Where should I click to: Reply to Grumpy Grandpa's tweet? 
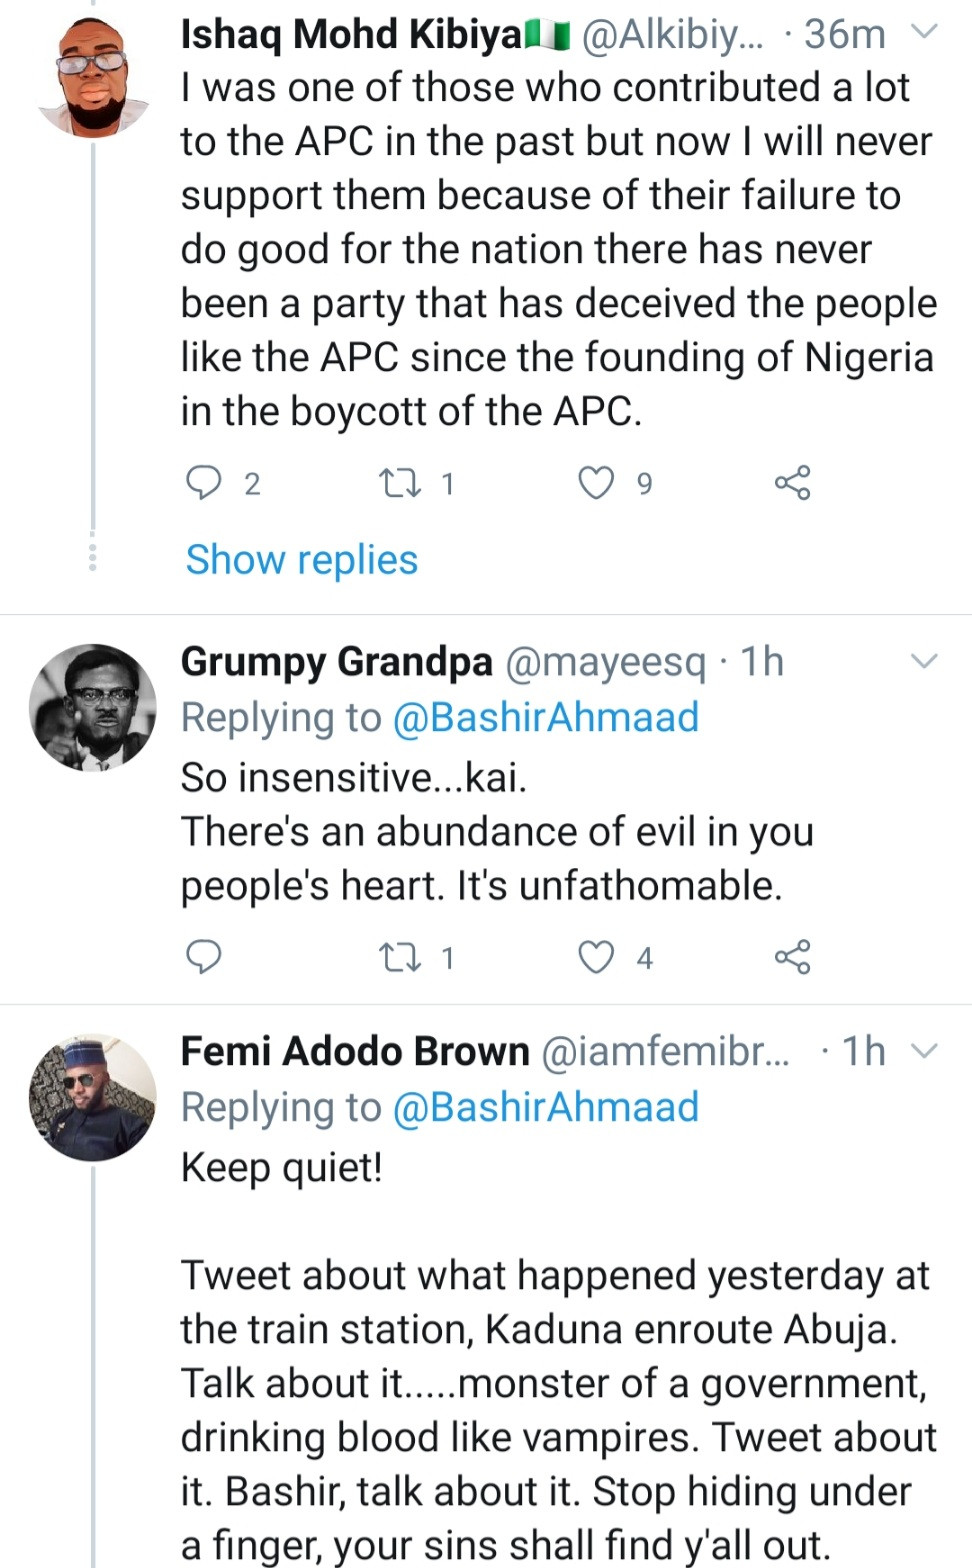tap(204, 957)
